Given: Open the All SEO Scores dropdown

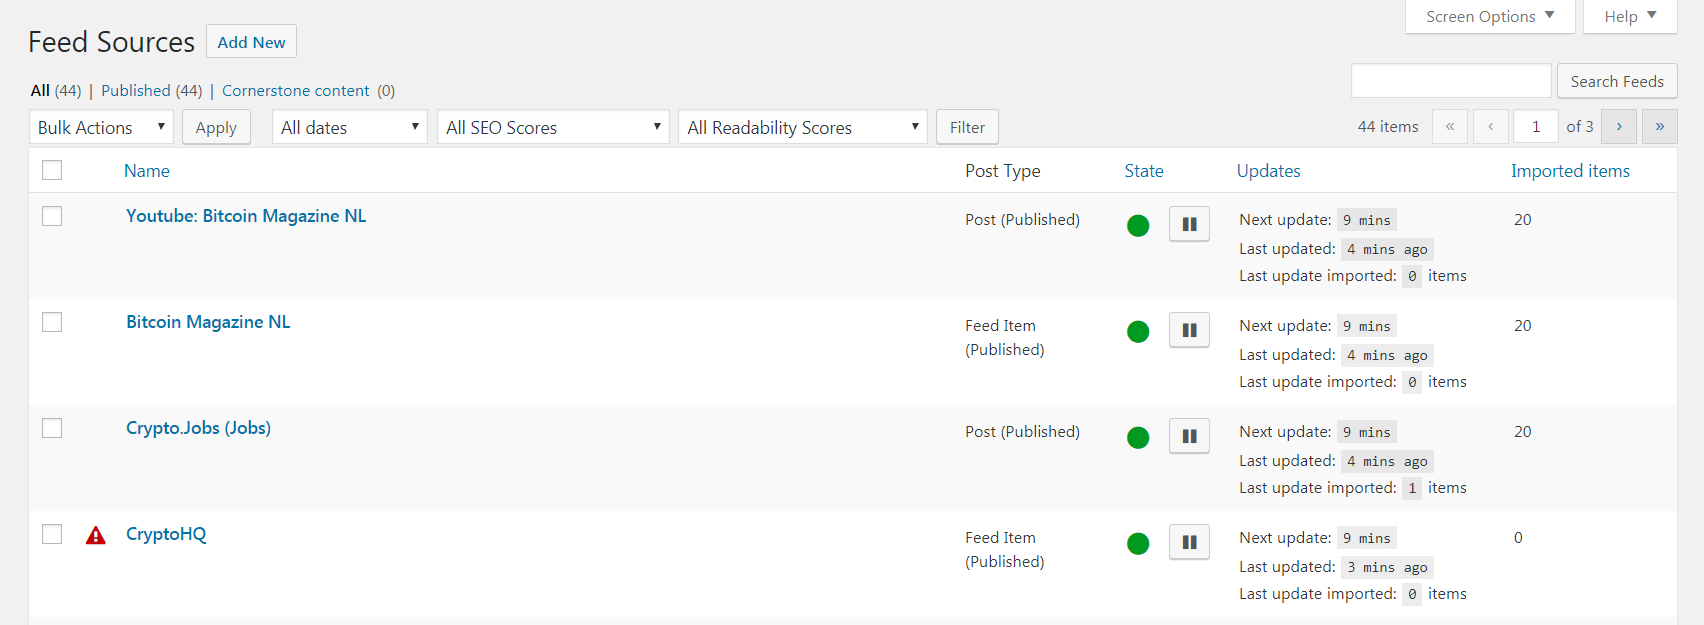Looking at the screenshot, I should click(553, 127).
